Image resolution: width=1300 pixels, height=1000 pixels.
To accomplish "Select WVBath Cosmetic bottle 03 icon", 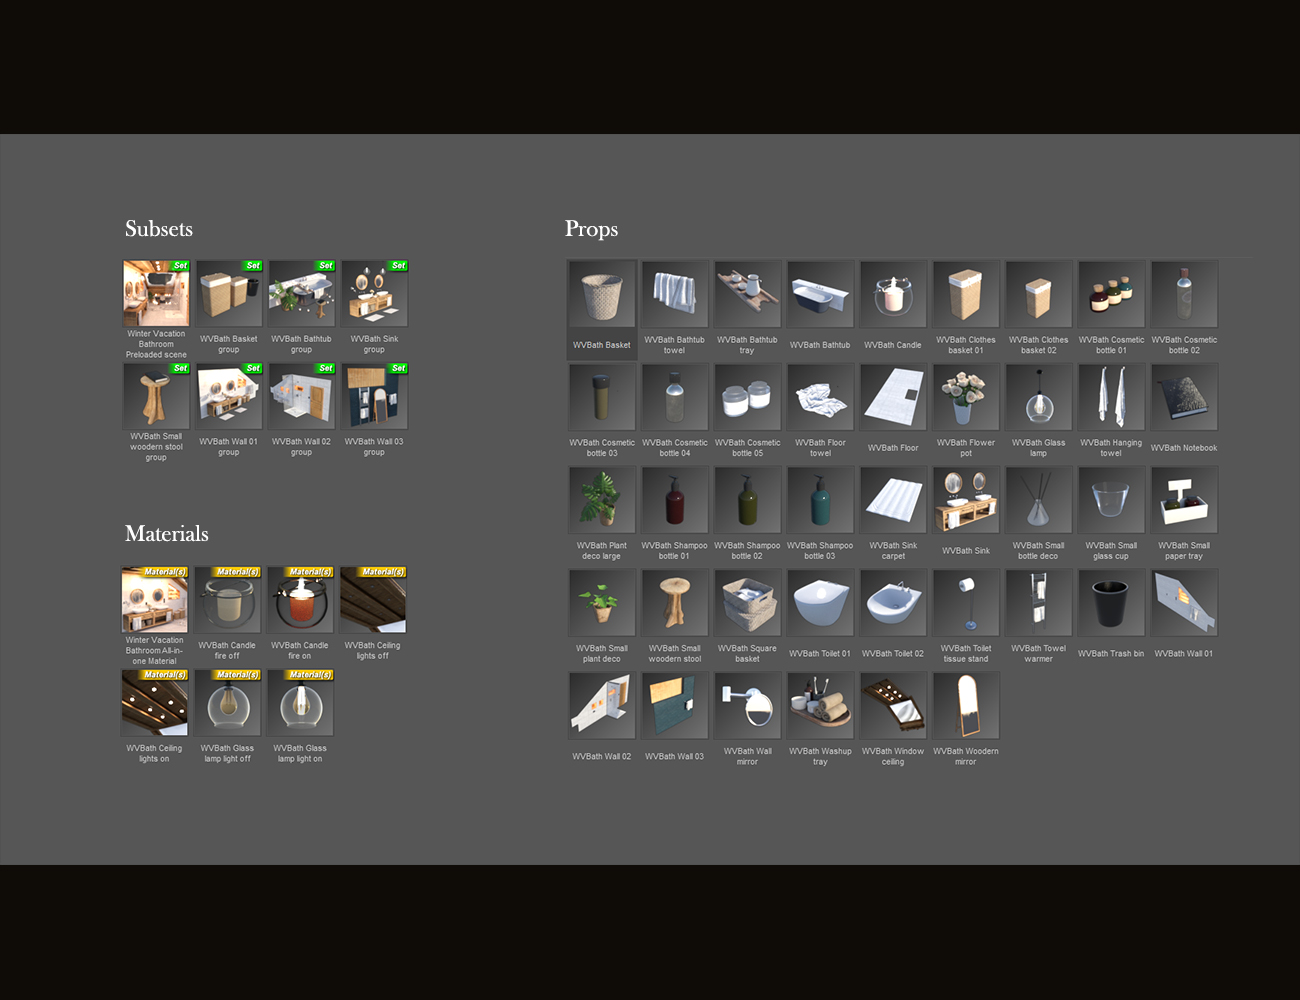I will [602, 397].
